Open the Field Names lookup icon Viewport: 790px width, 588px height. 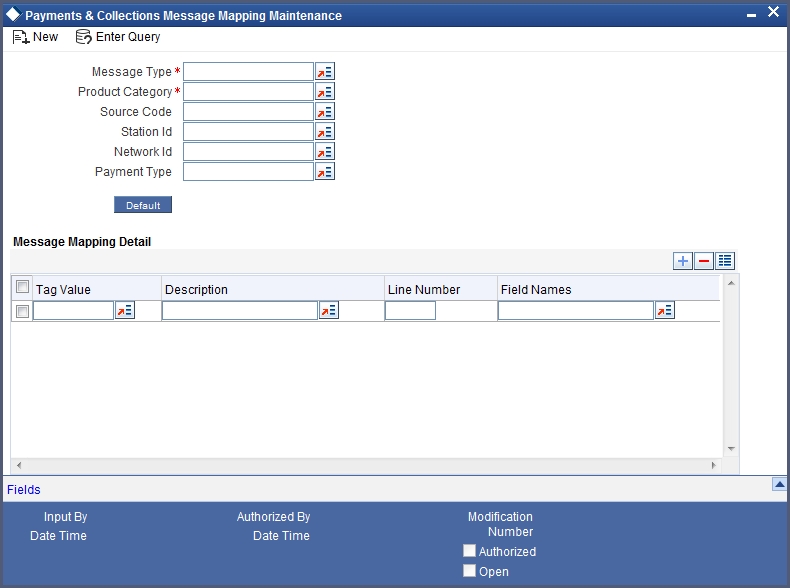(665, 310)
